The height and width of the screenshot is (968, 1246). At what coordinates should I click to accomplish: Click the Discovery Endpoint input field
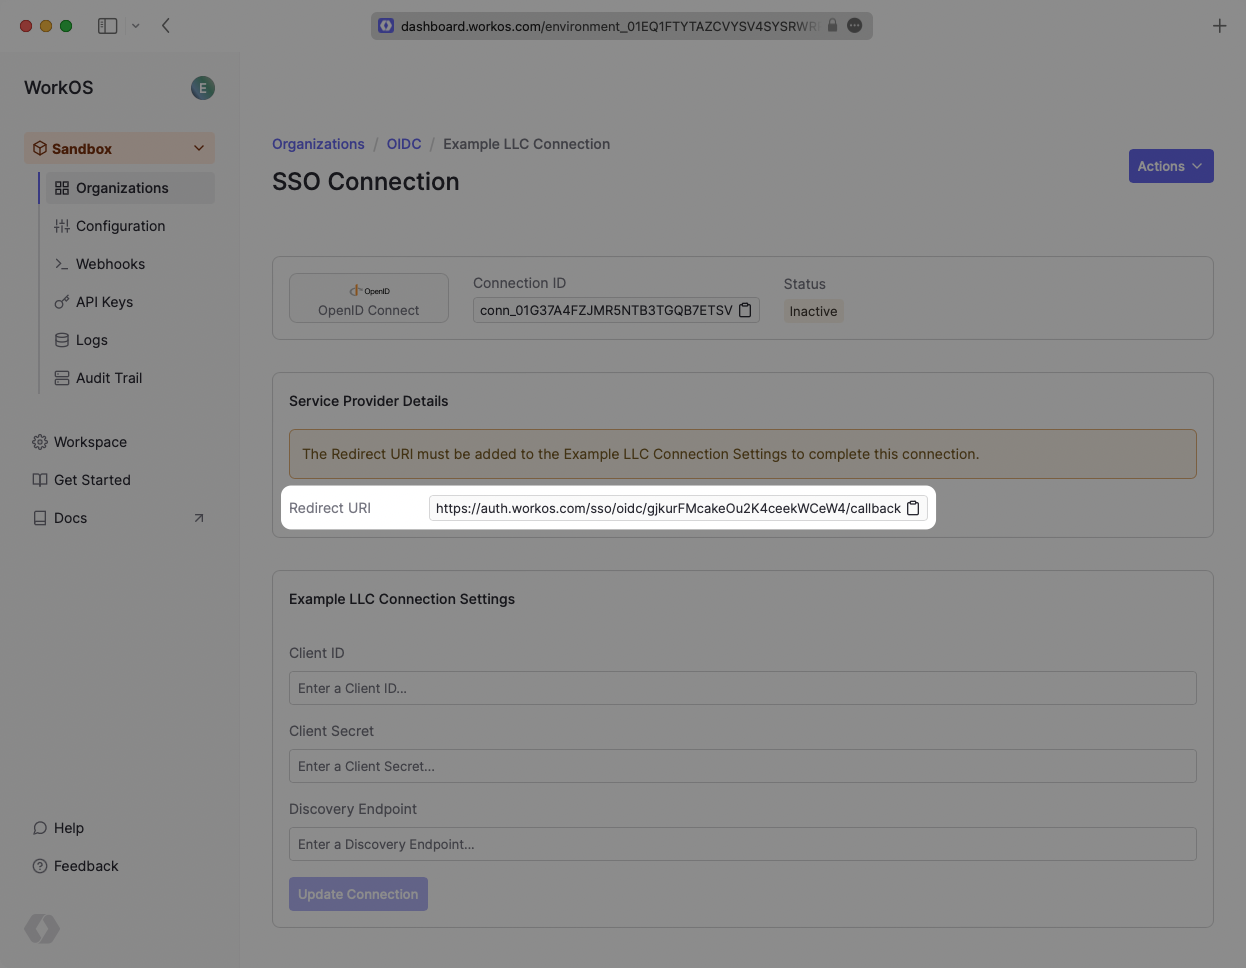pos(742,844)
